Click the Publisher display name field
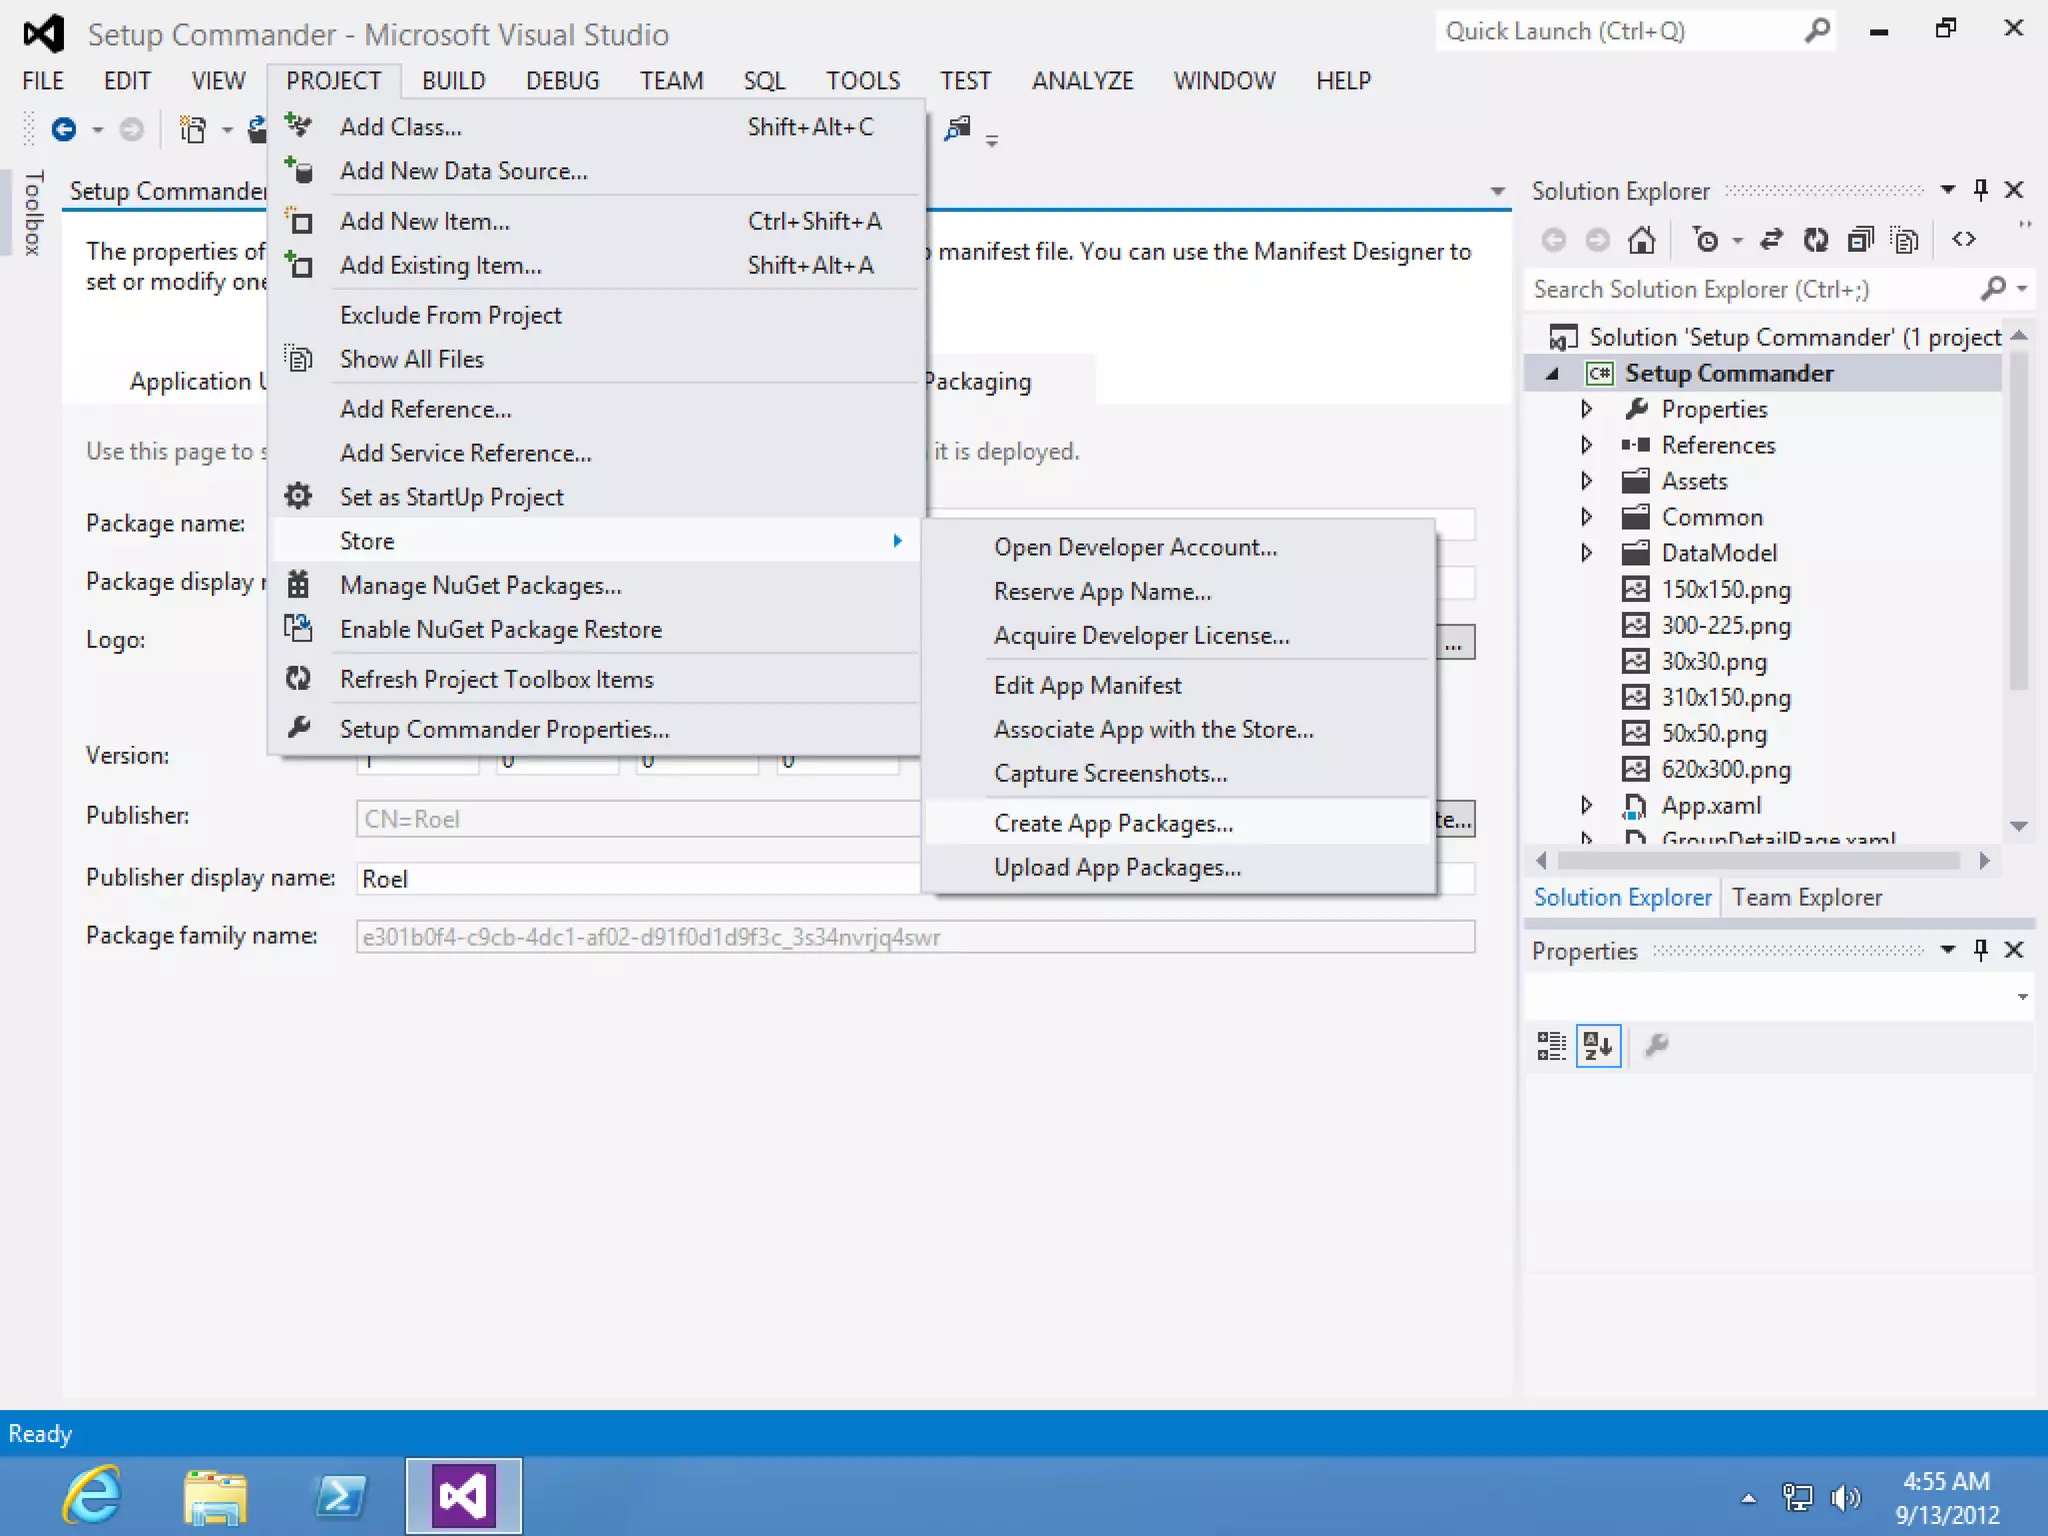 pyautogui.click(x=640, y=879)
